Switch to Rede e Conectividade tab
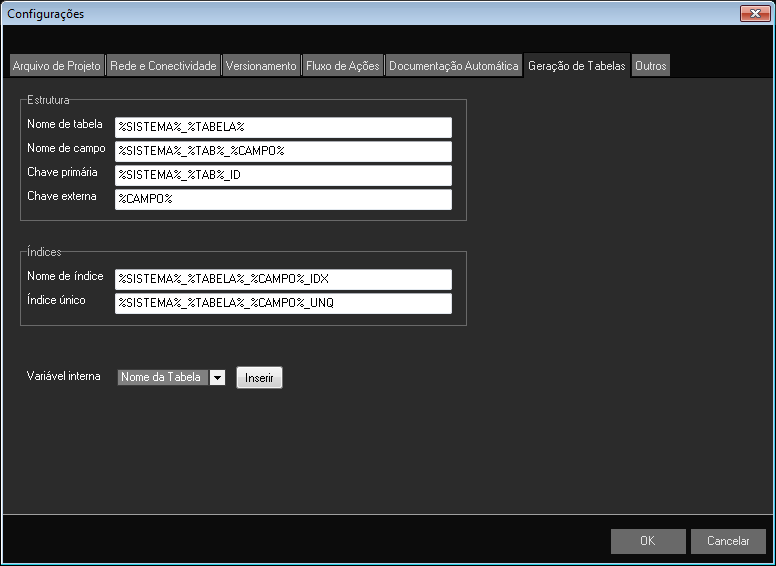Image resolution: width=776 pixels, height=566 pixels. [x=163, y=66]
